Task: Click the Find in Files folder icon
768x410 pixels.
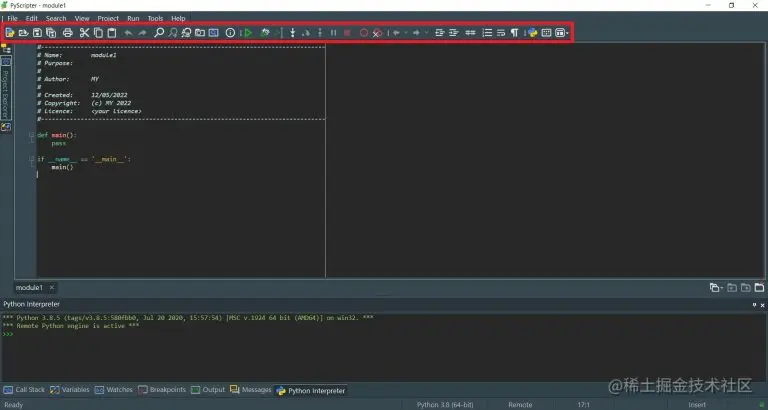Action: pos(200,33)
